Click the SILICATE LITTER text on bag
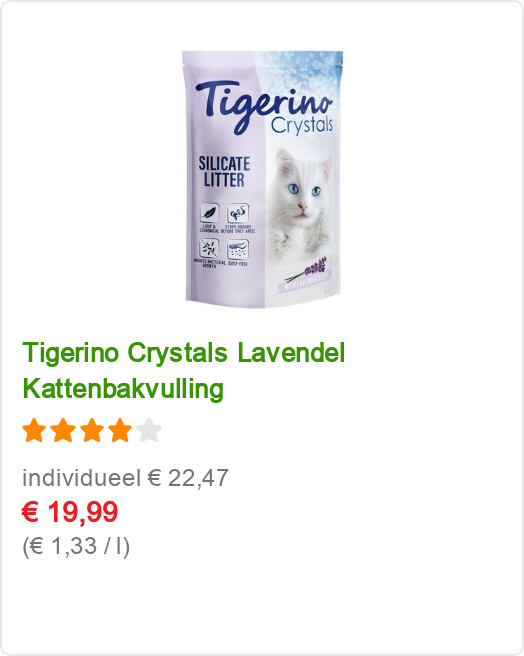This screenshot has height=656, width=524. click(x=224, y=172)
